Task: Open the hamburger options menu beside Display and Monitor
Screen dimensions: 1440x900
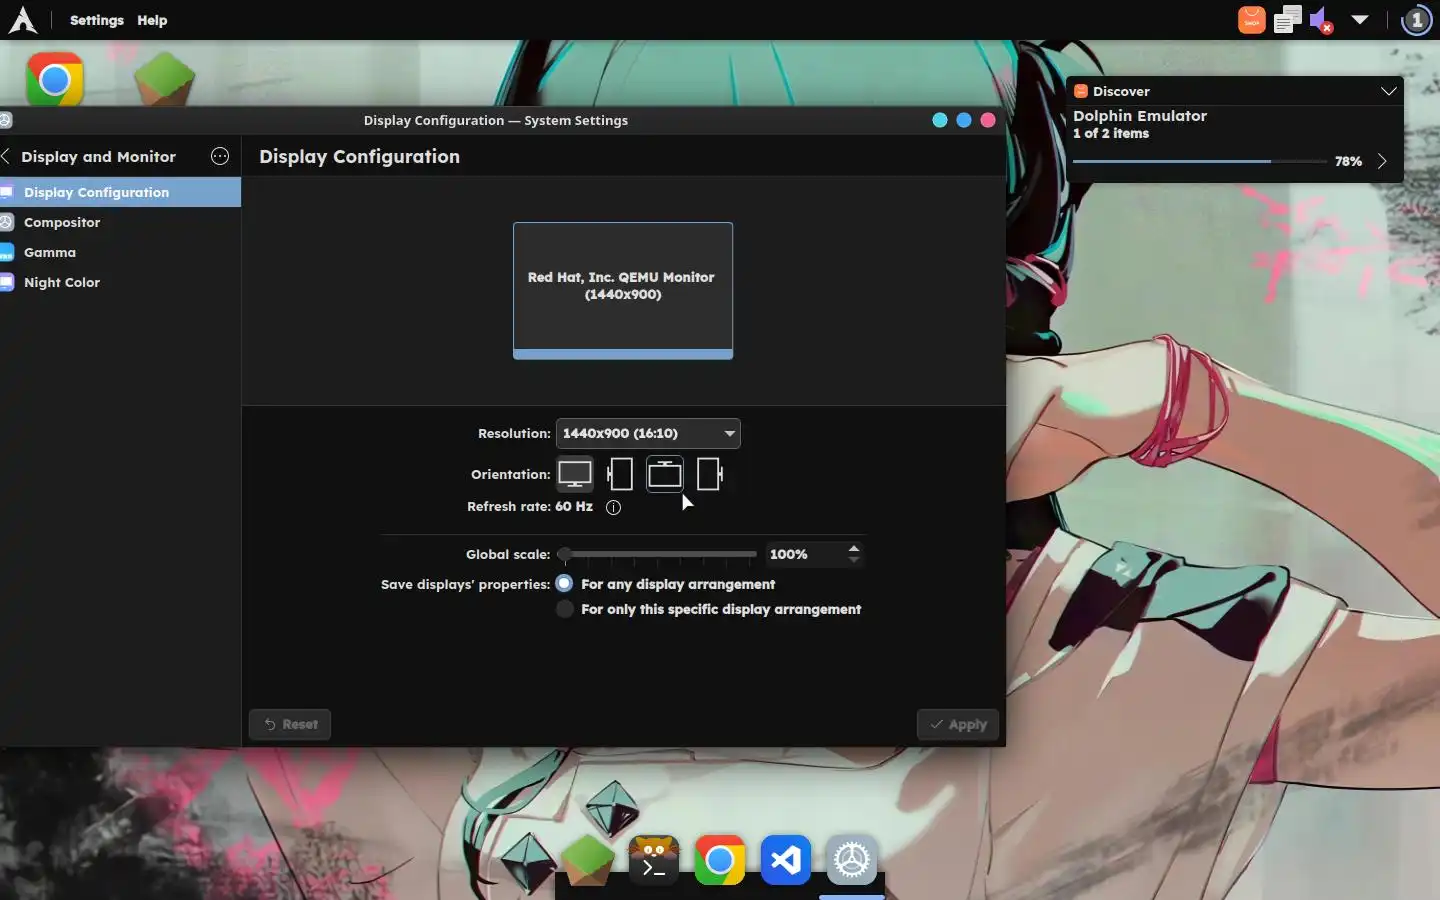Action: click(220, 156)
